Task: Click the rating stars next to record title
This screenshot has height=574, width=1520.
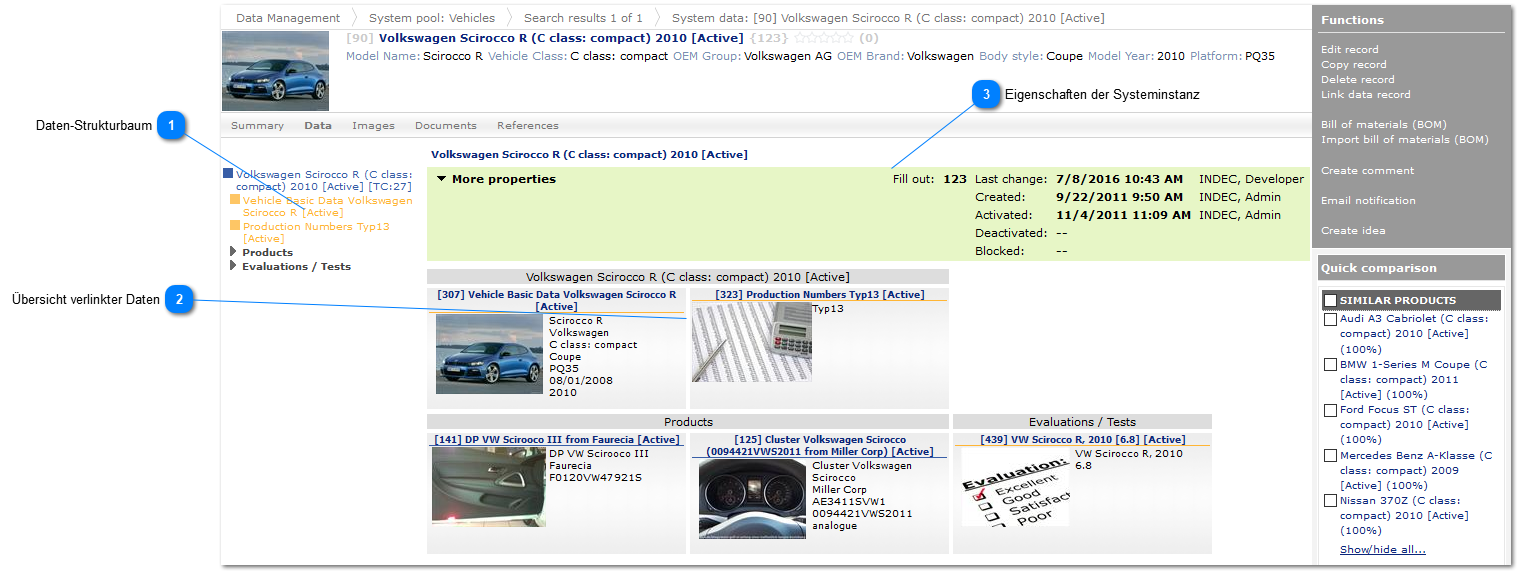Action: pos(823,38)
